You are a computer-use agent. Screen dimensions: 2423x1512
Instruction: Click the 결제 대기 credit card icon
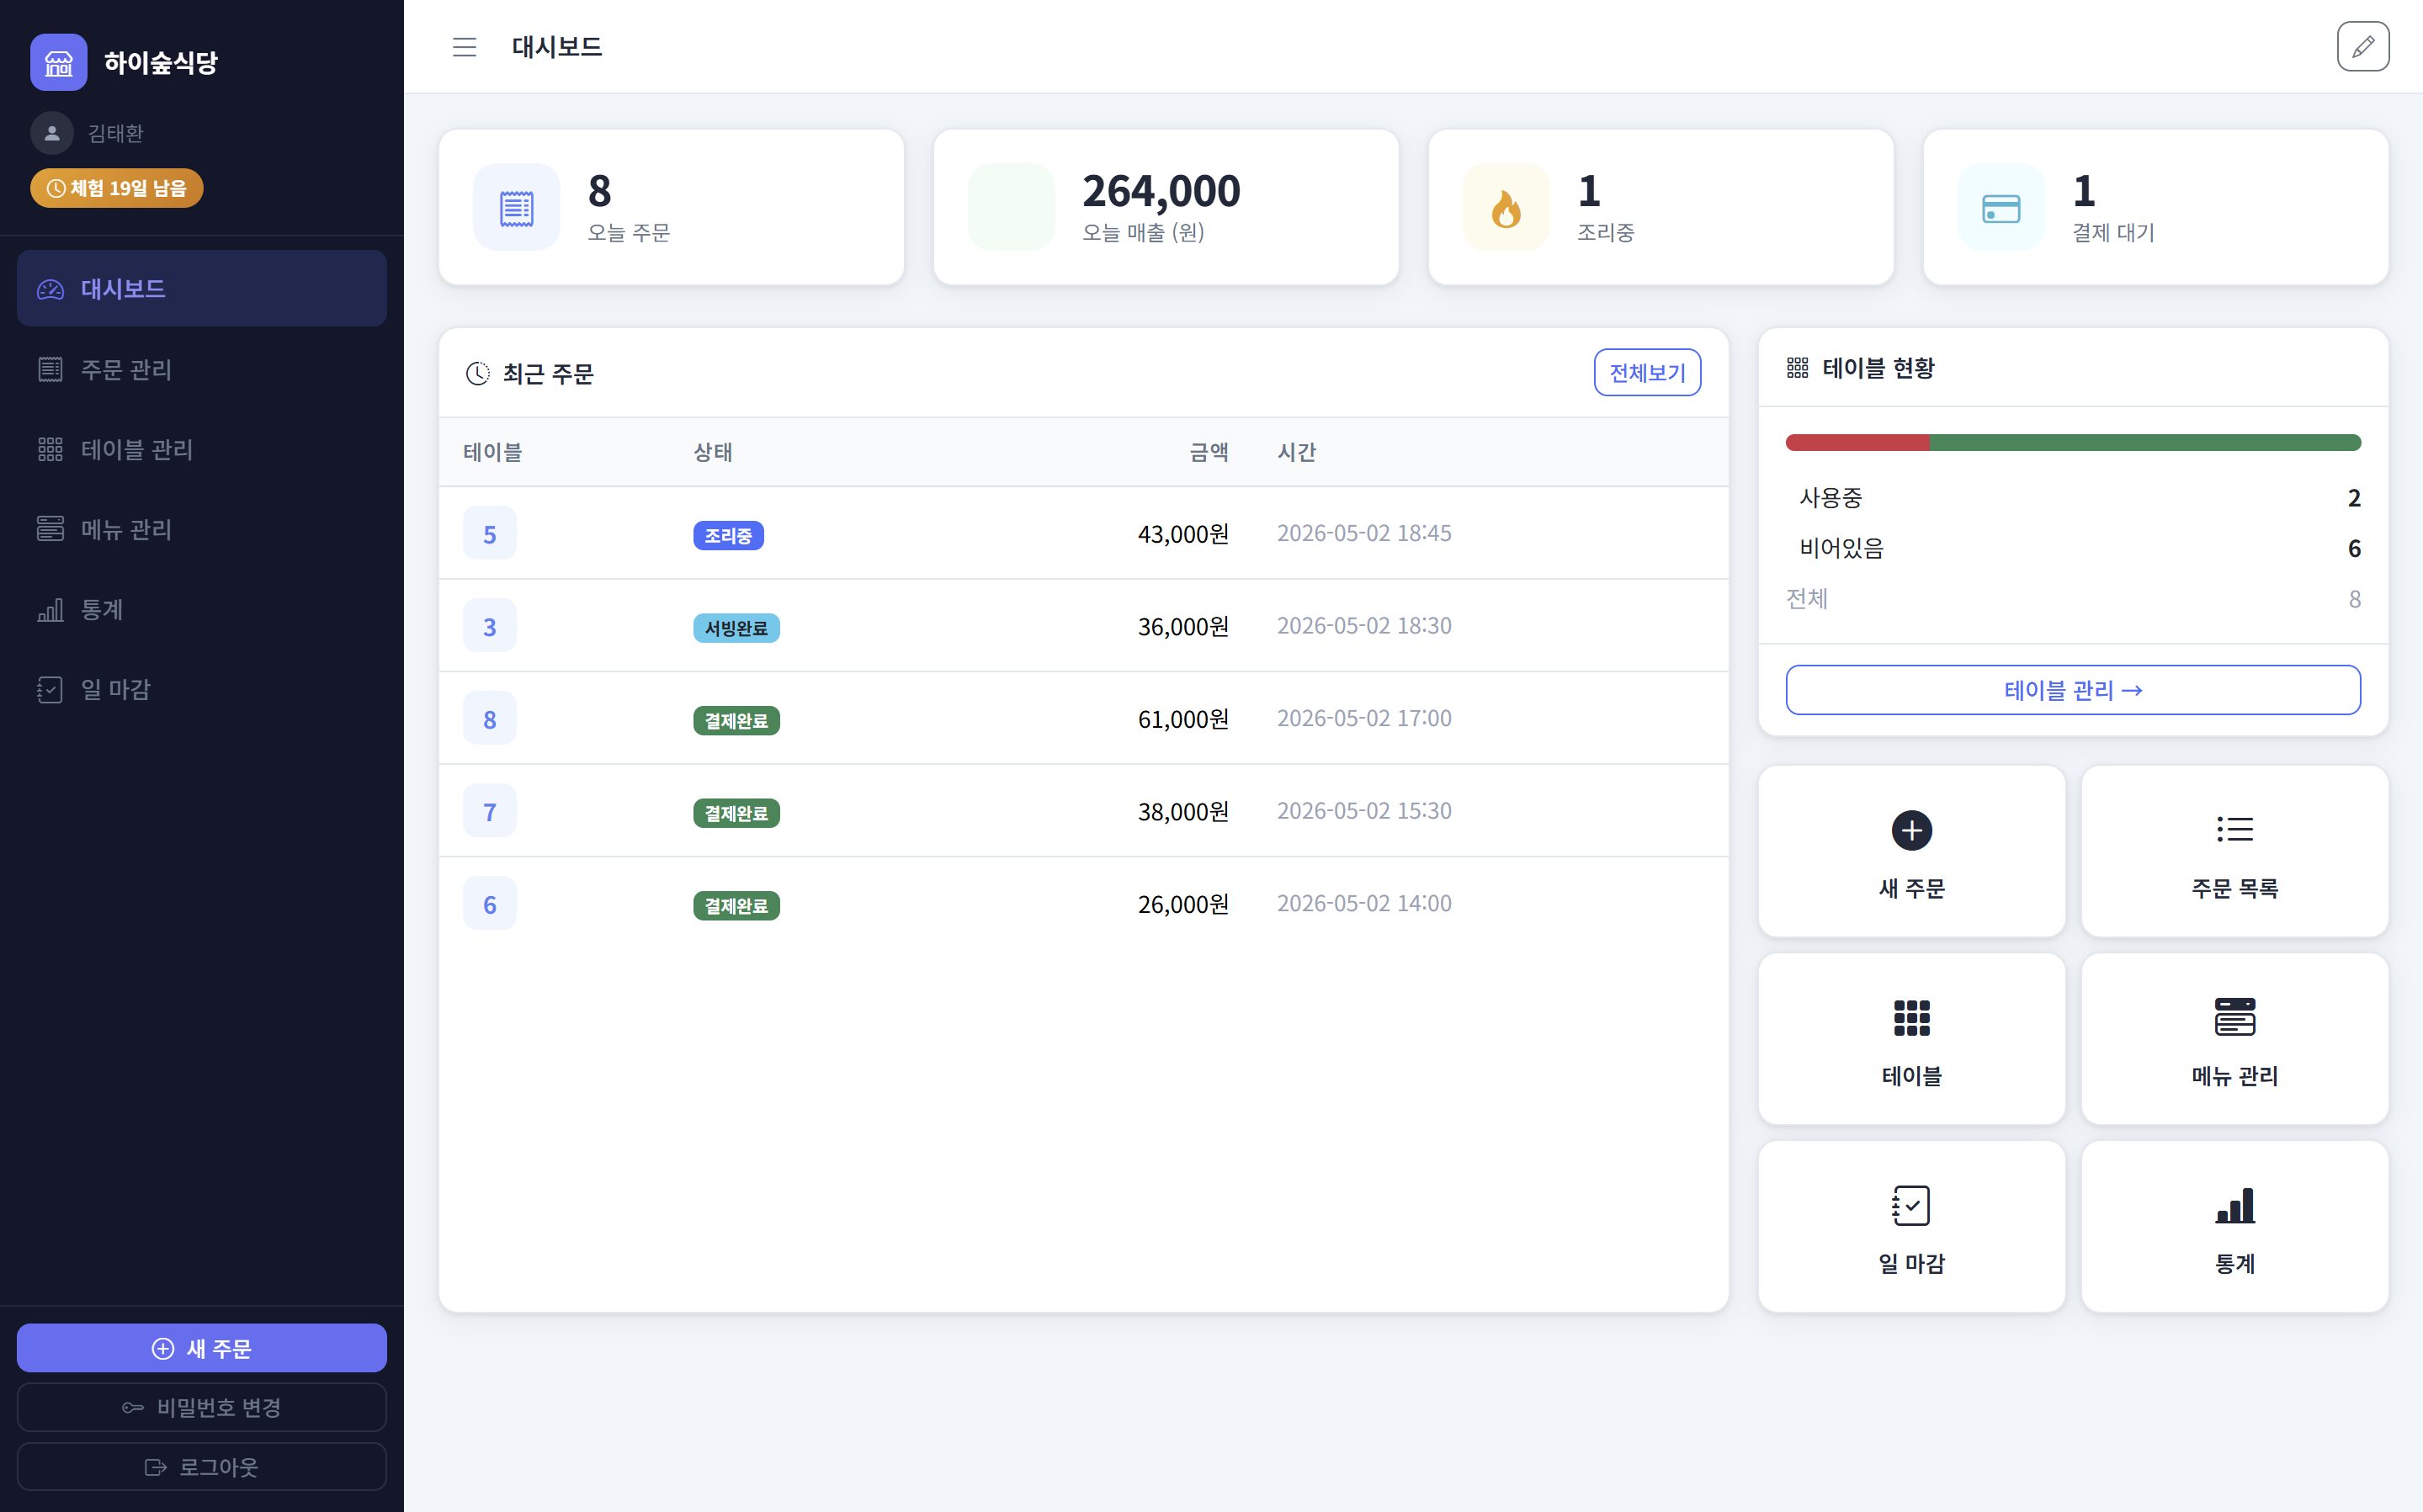point(2001,208)
